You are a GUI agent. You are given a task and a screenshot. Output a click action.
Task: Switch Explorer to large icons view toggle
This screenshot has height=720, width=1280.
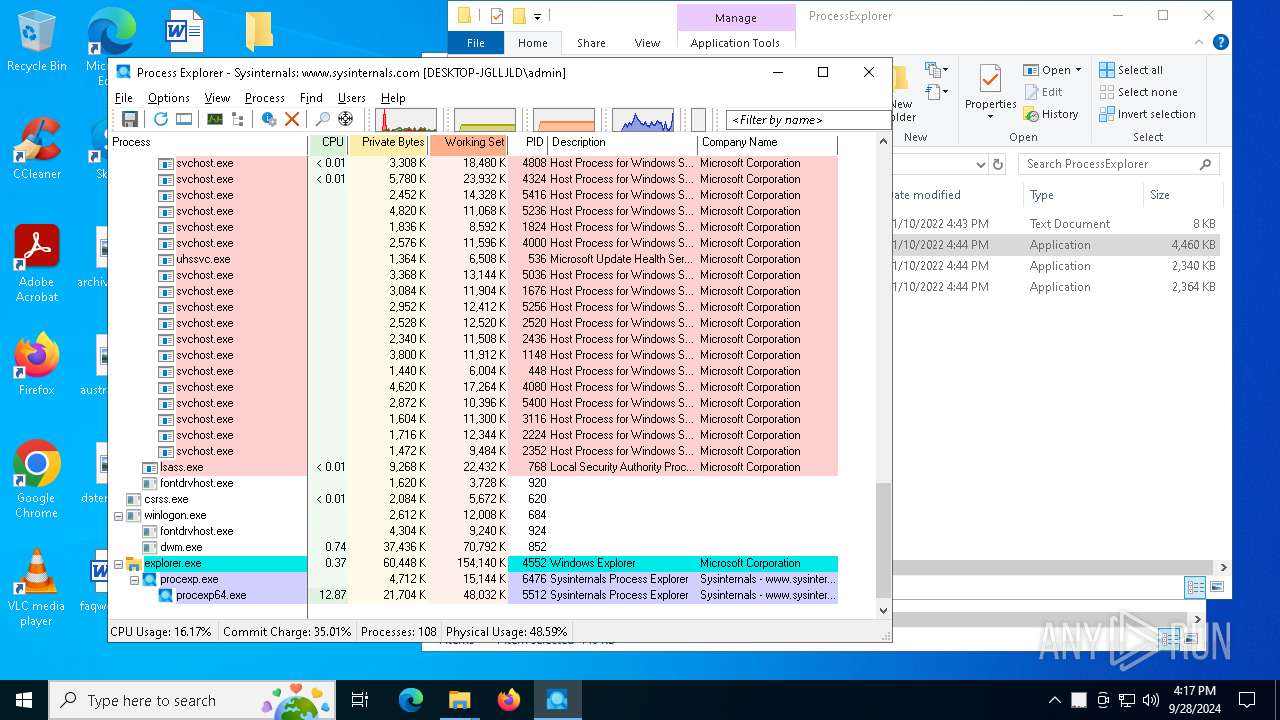point(1216,587)
